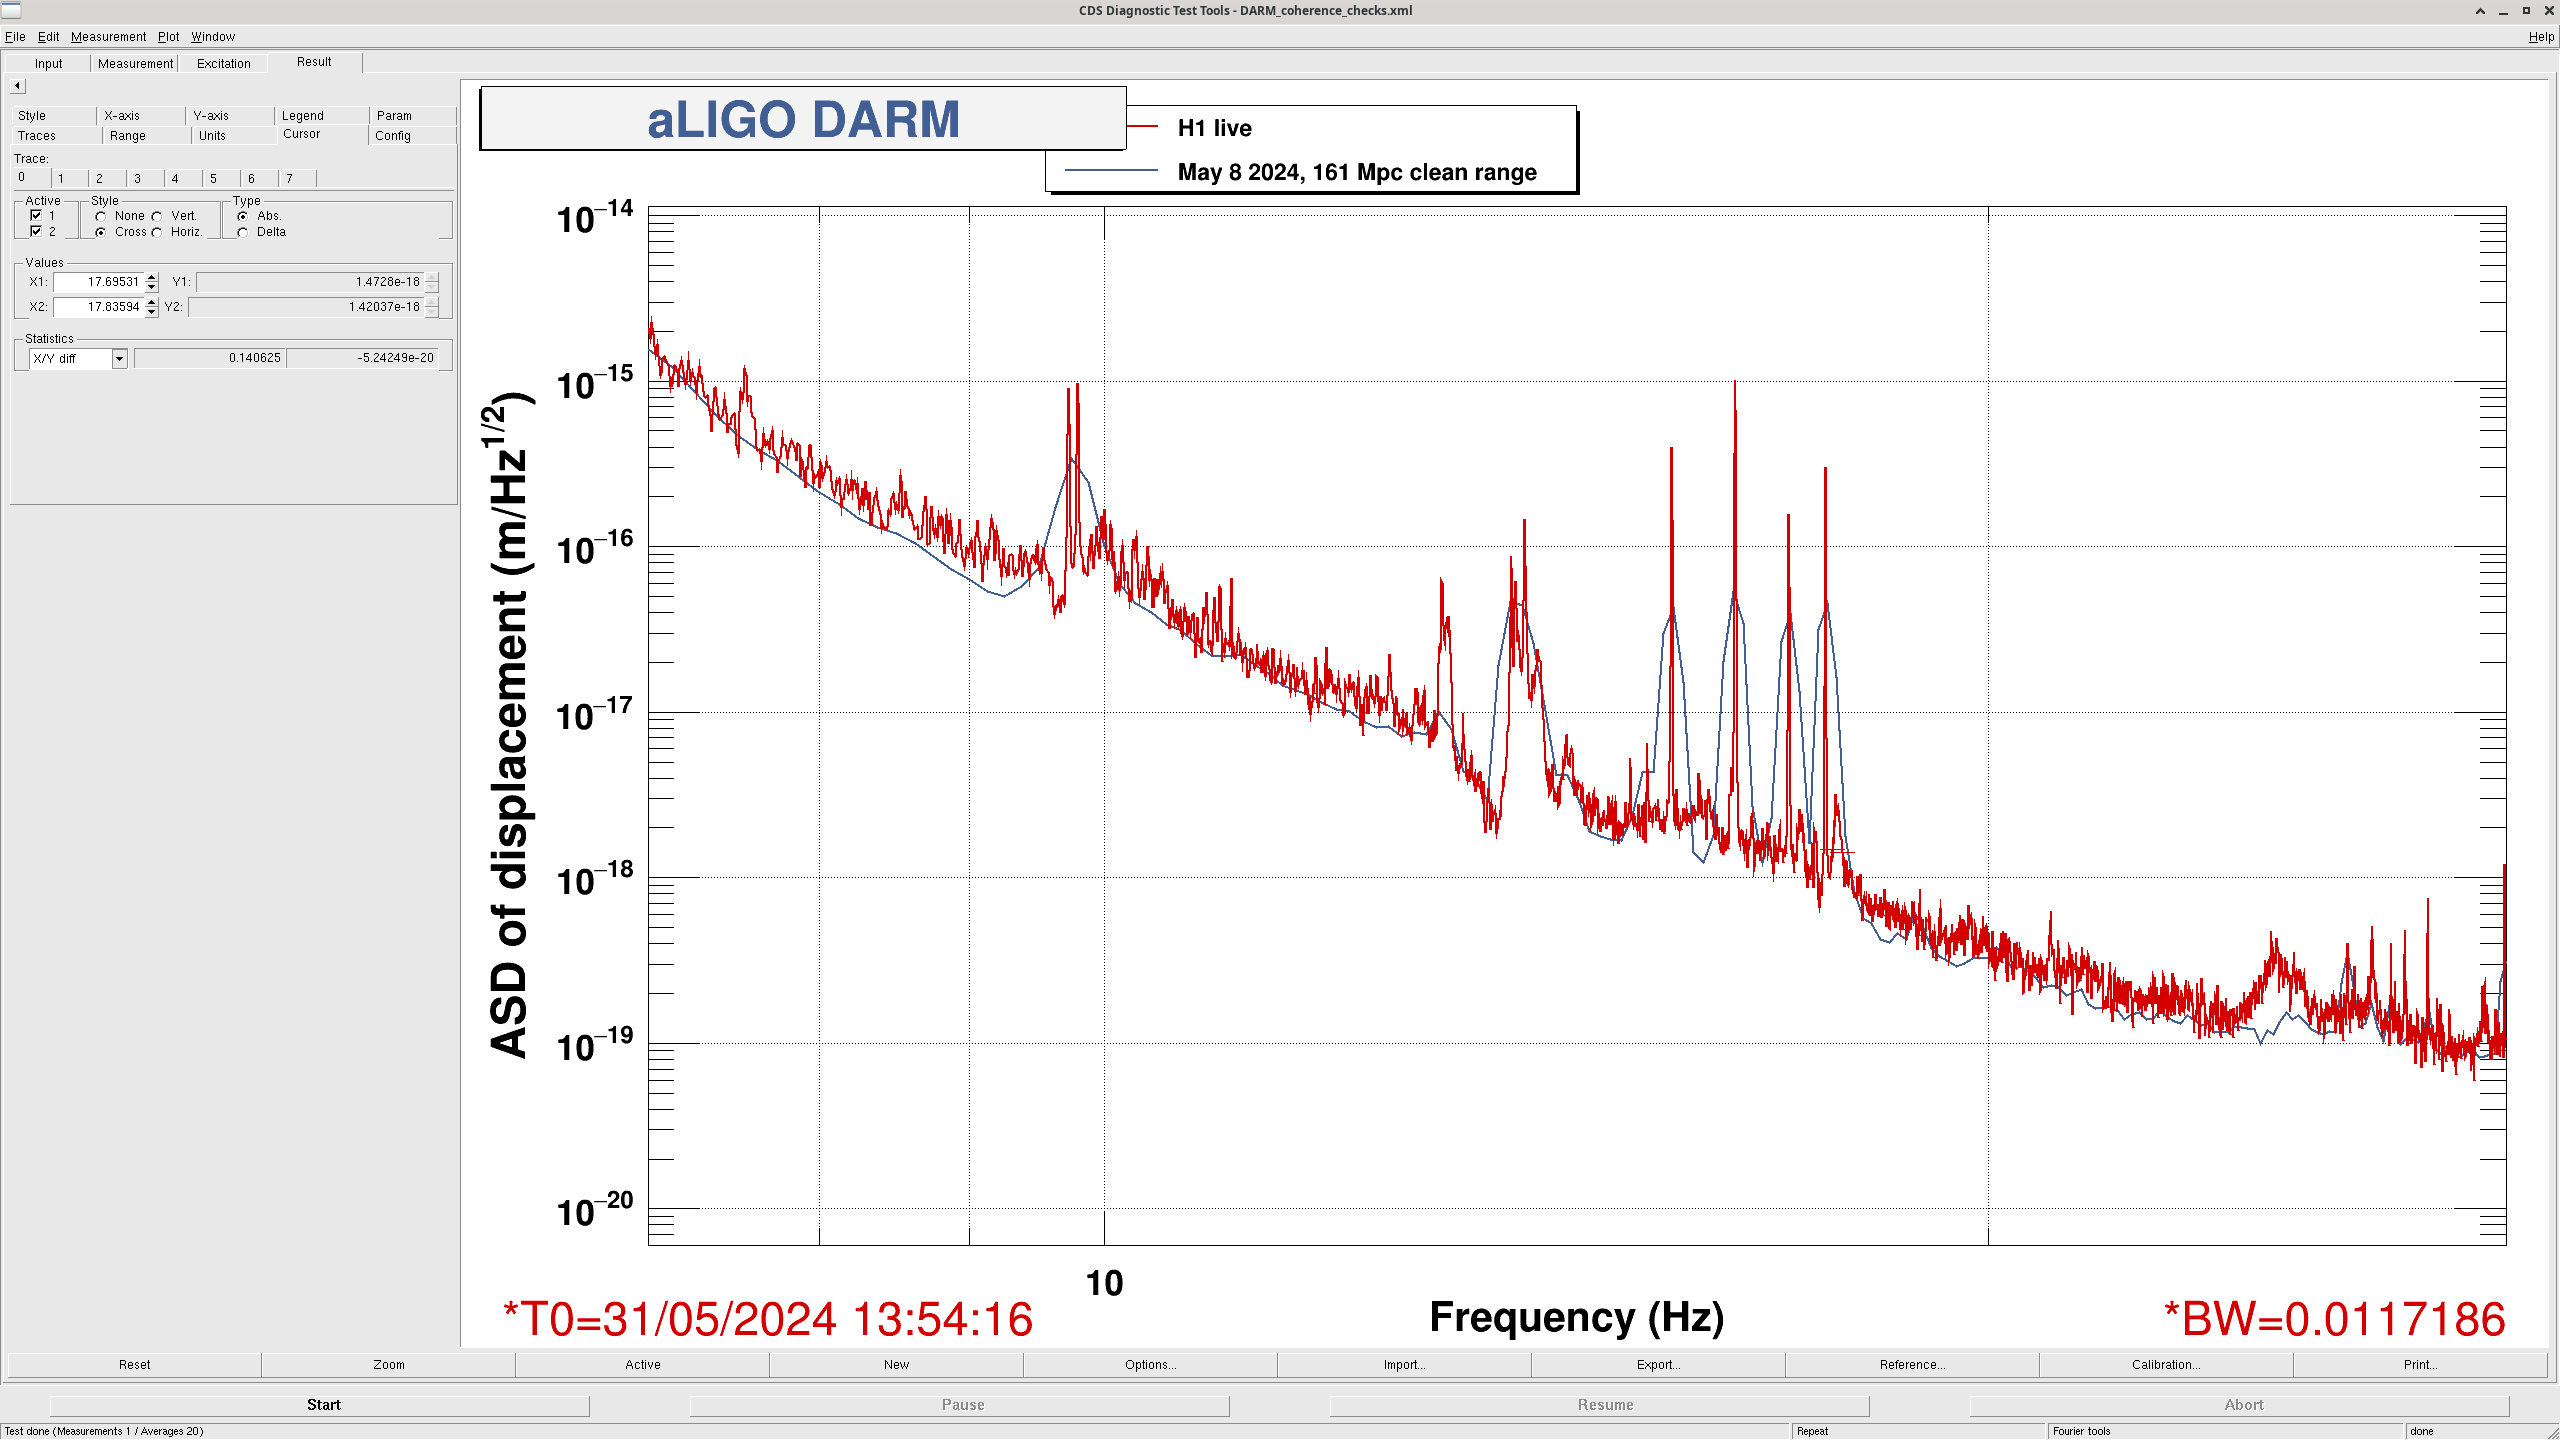The image size is (2560, 1440).
Task: Click the window menu icon in title bar
Action: click(11, 10)
